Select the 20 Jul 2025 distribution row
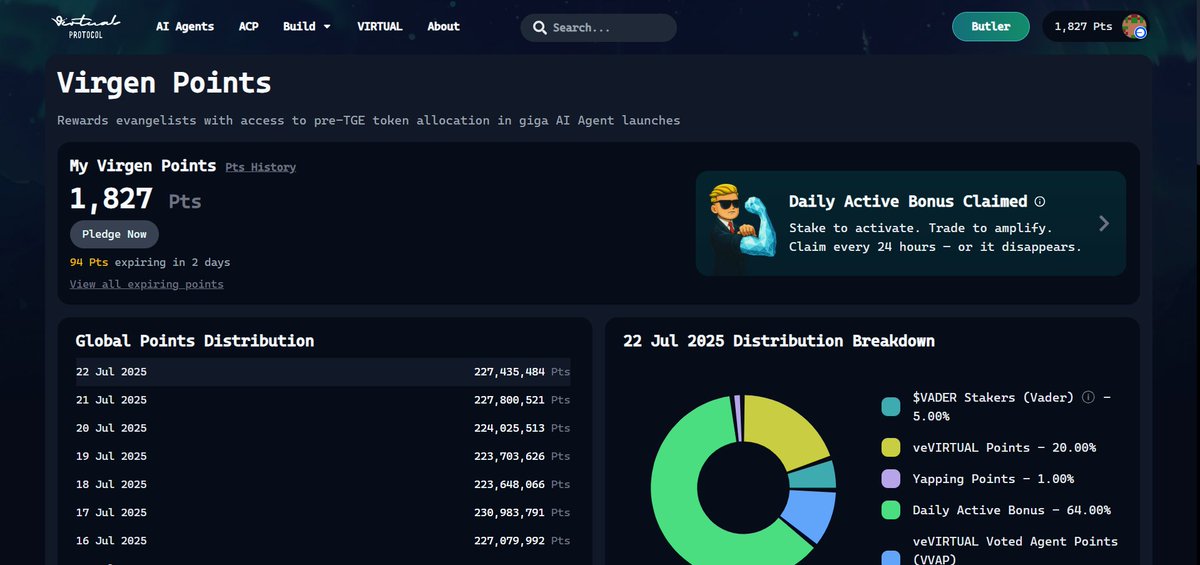 (324, 428)
